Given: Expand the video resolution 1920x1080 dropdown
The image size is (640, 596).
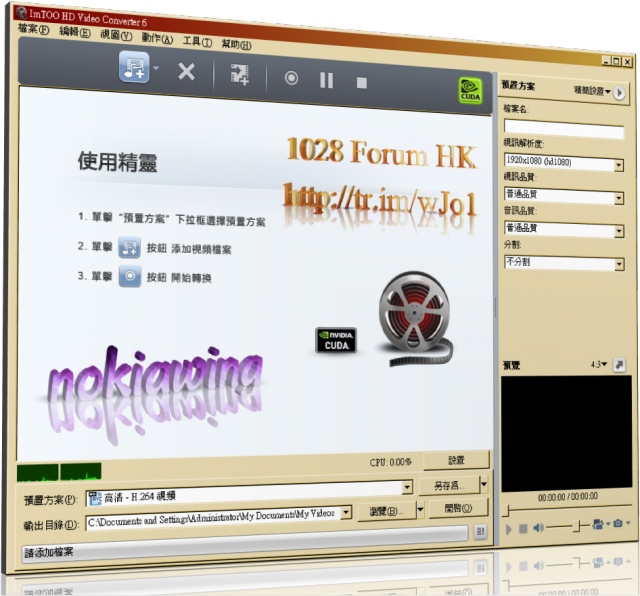Looking at the screenshot, I should (619, 164).
